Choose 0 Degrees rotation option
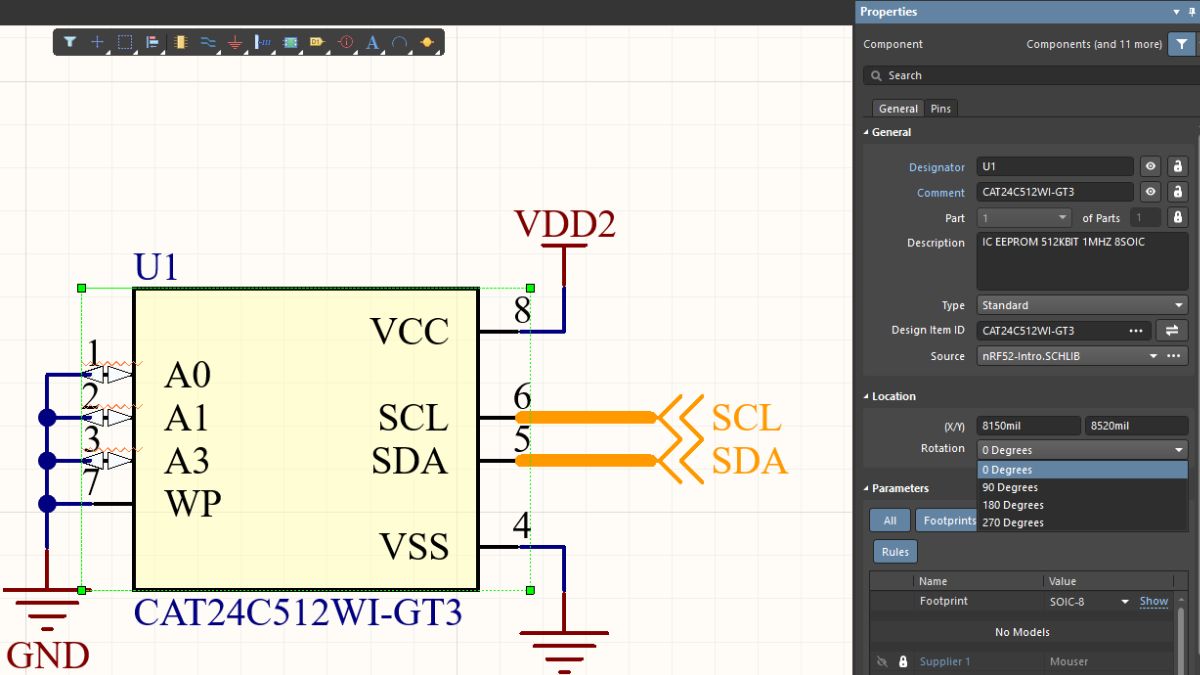Screen dimensions: 1200x675 [1082, 470]
